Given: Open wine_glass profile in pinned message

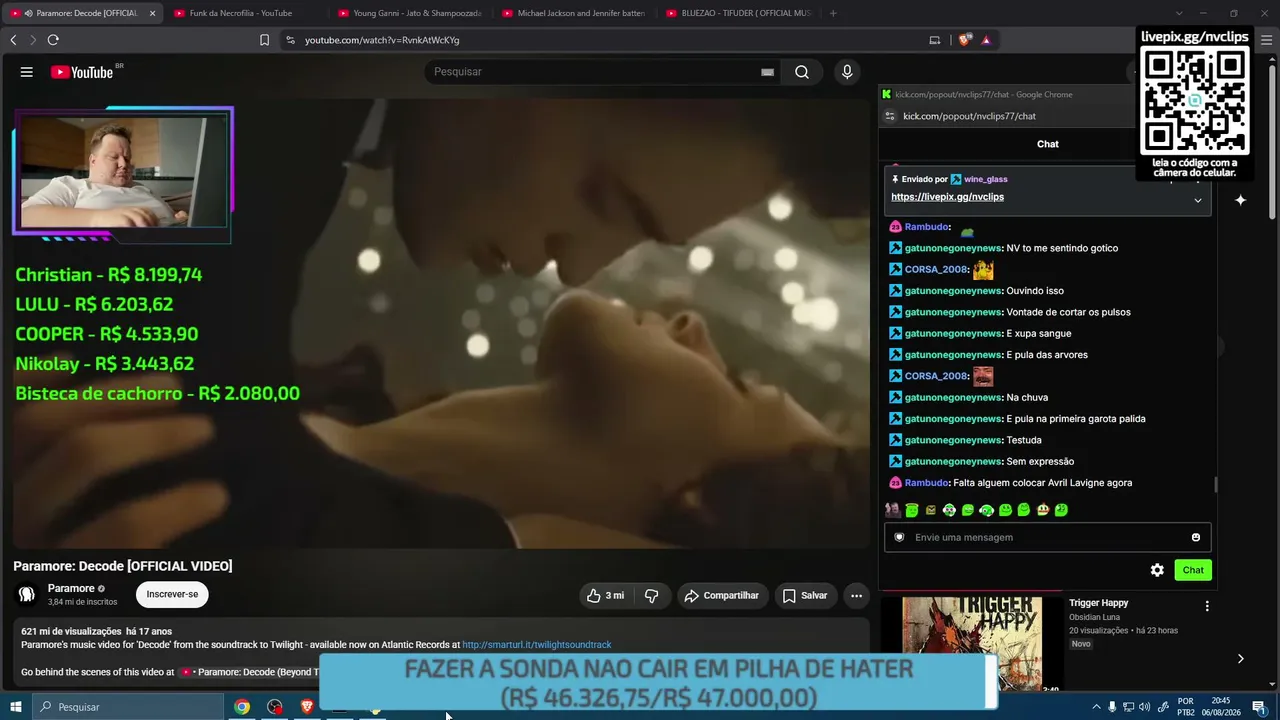Looking at the screenshot, I should coord(985,179).
